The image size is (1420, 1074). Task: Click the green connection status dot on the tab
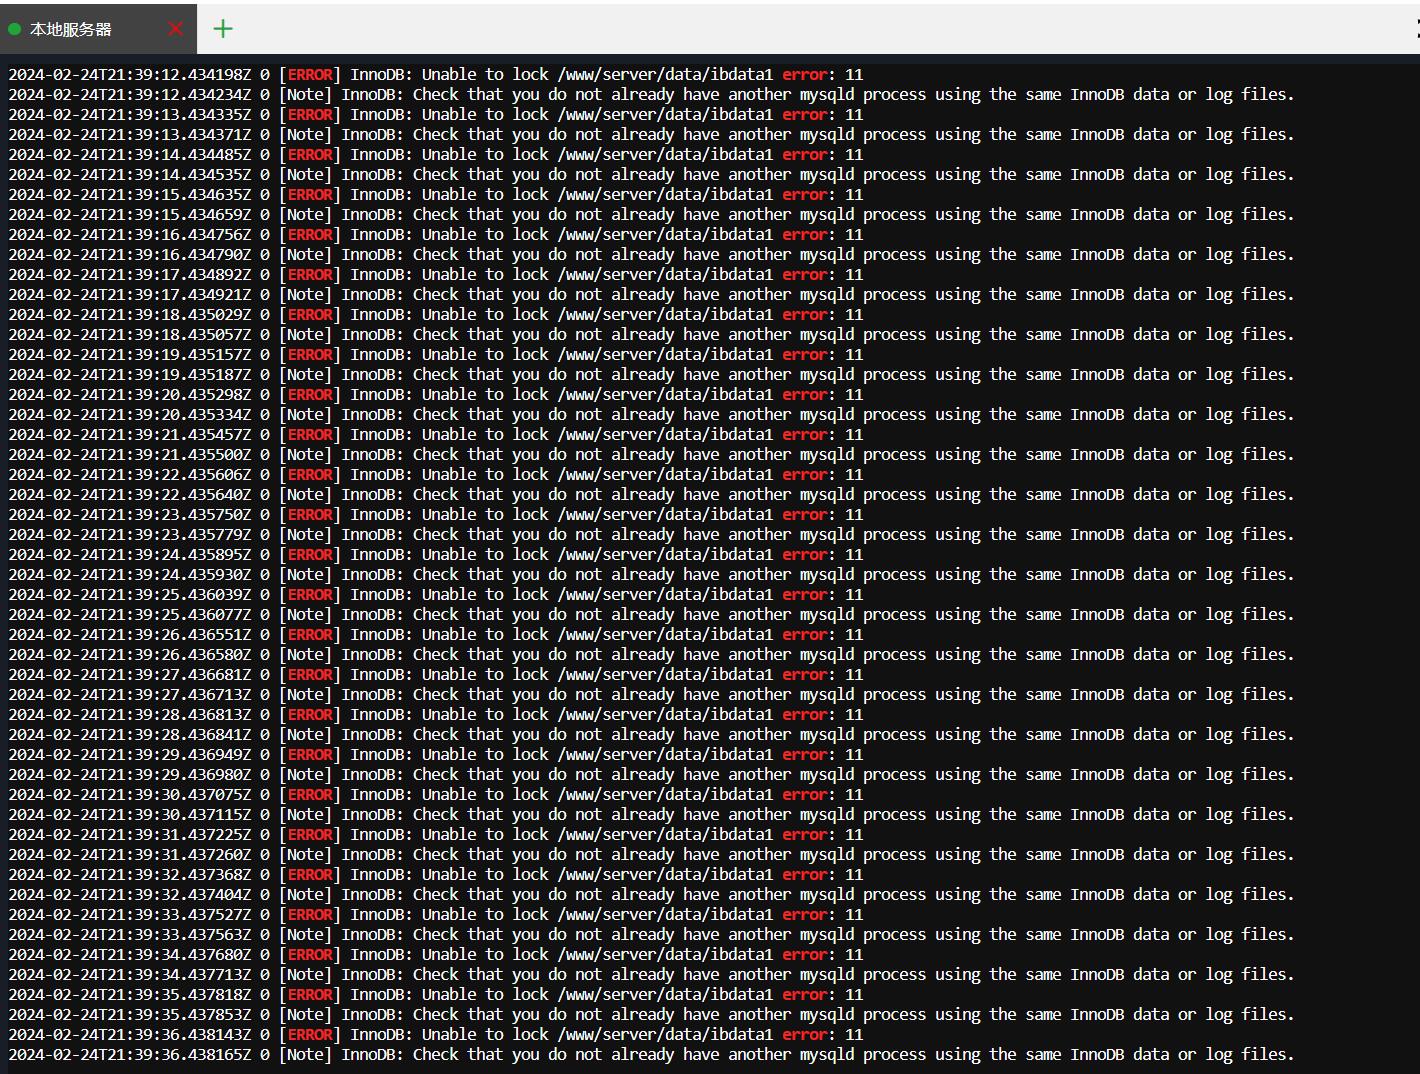pyautogui.click(x=14, y=30)
